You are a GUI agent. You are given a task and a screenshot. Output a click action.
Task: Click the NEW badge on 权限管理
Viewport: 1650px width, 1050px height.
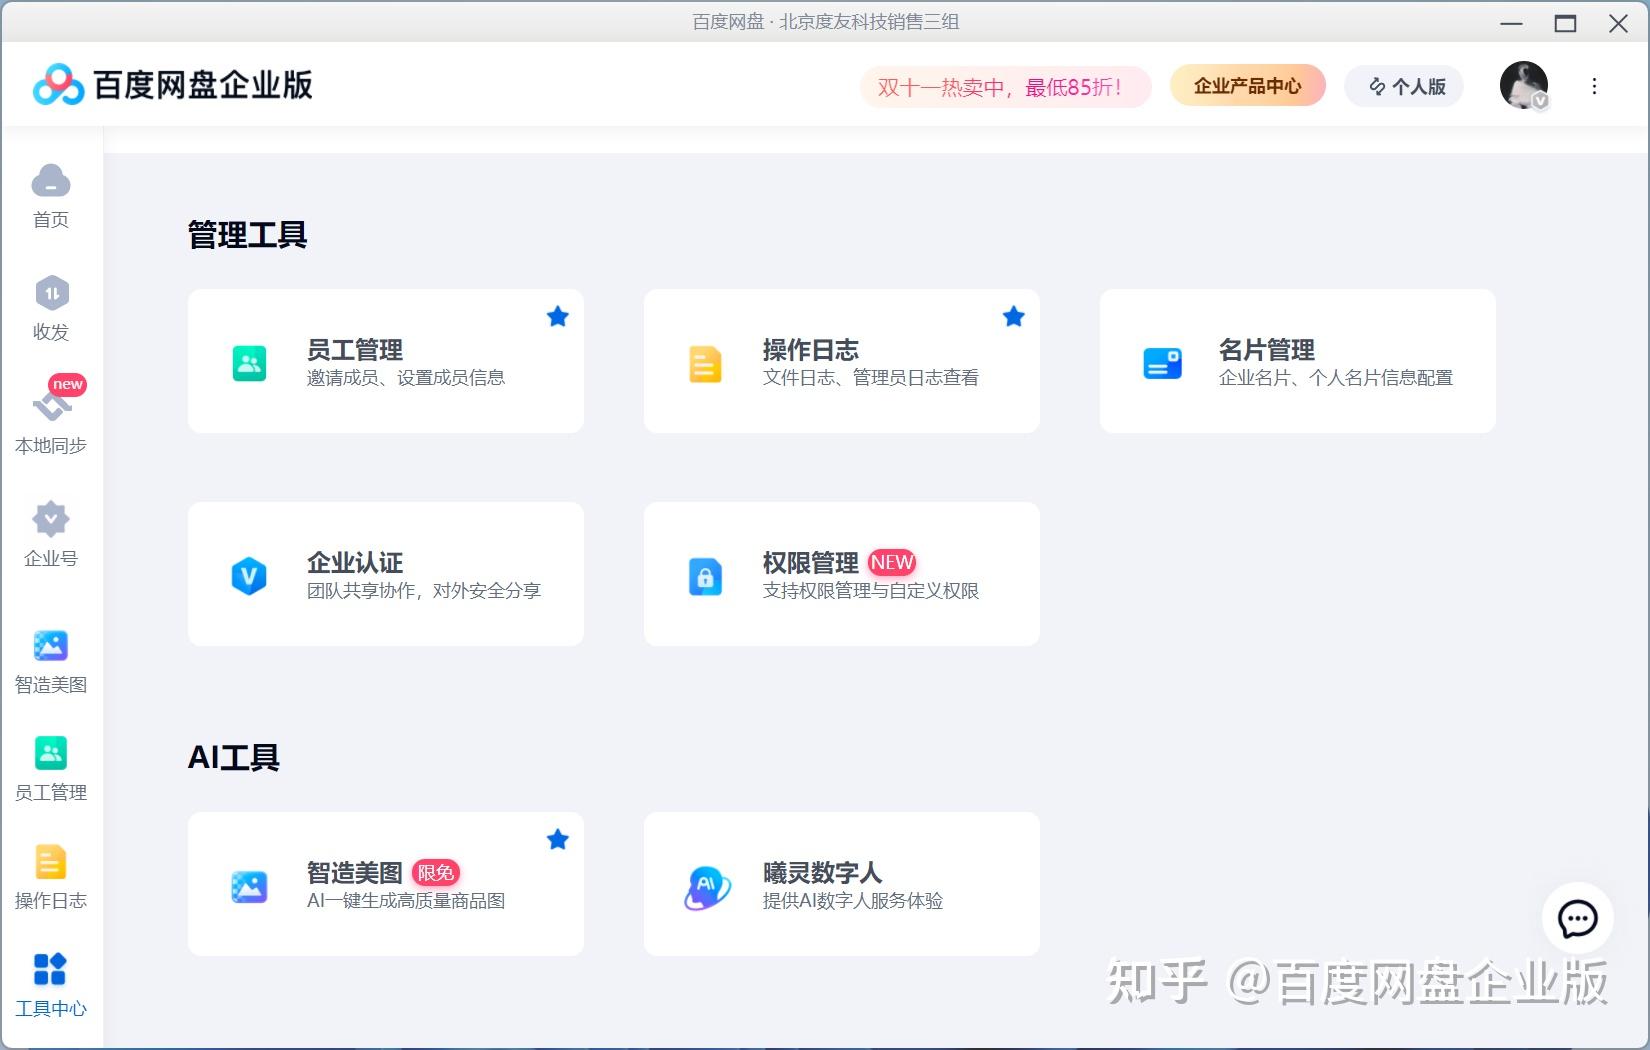click(x=892, y=563)
